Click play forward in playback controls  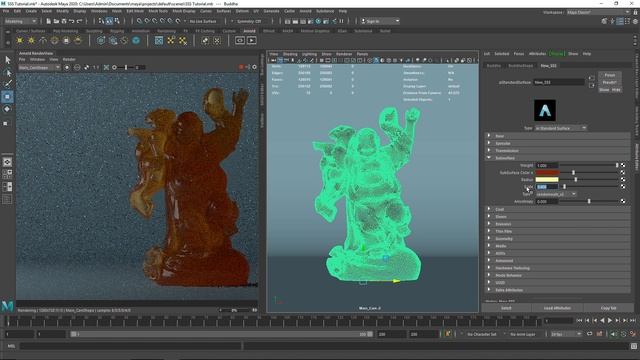610,320
